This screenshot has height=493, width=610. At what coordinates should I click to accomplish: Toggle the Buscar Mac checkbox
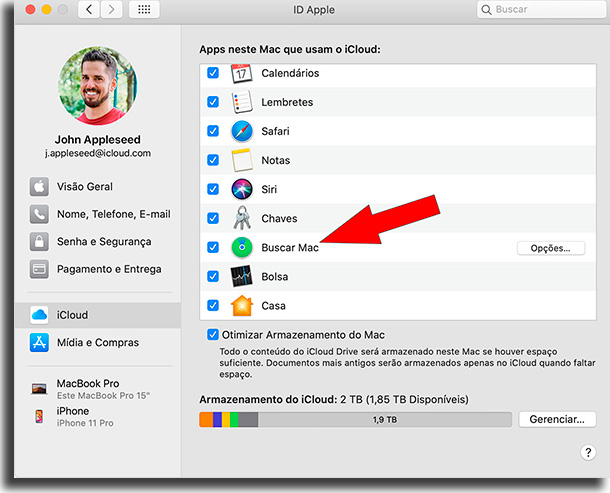(213, 247)
